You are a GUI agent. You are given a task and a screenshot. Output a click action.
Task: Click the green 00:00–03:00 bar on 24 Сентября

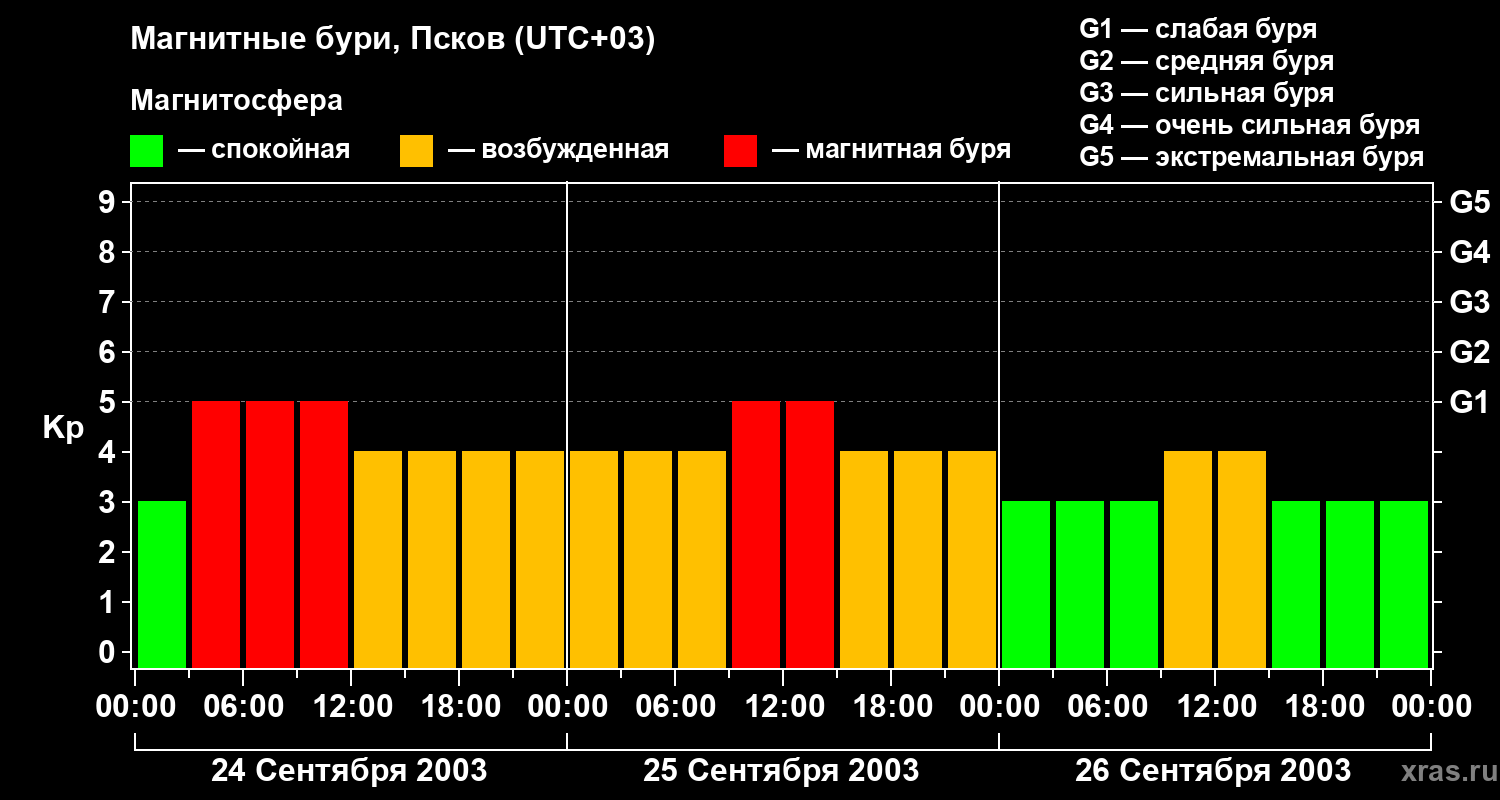coord(162,585)
